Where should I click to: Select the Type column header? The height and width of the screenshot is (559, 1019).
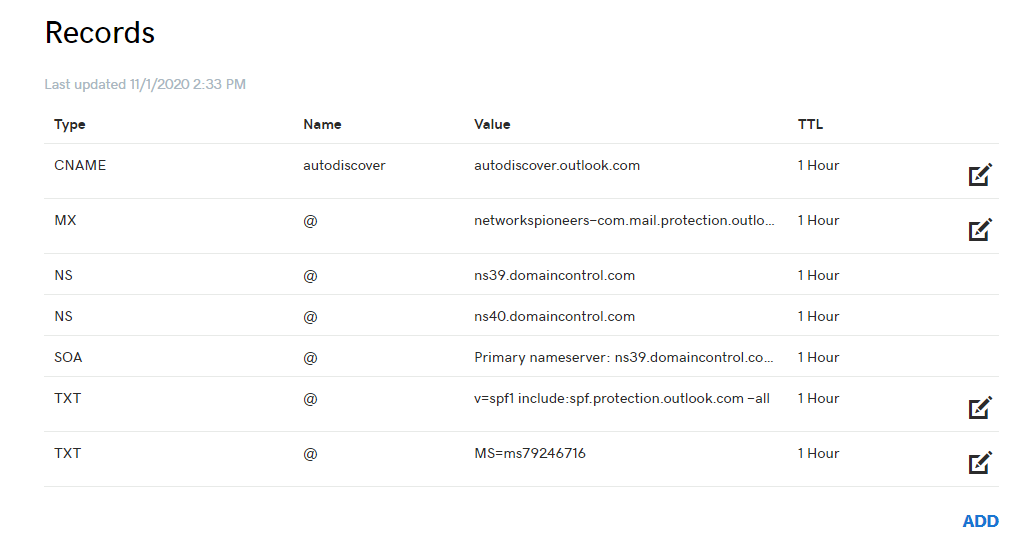coord(70,125)
